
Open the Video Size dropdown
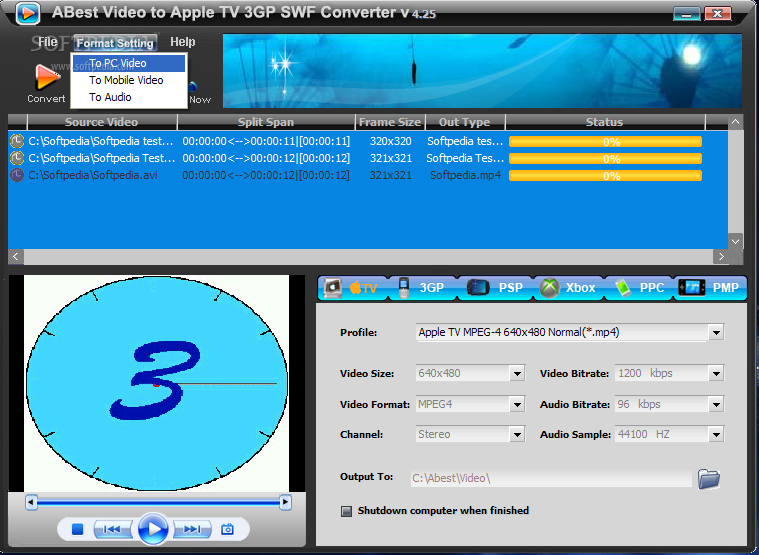(x=517, y=374)
